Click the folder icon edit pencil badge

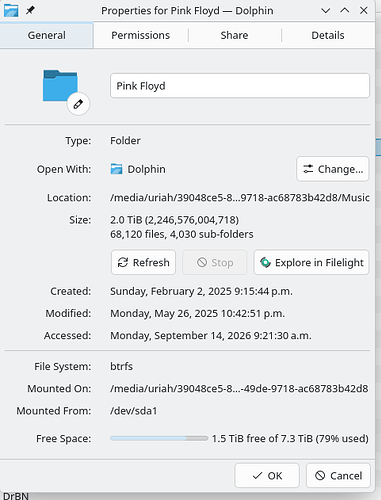78,104
